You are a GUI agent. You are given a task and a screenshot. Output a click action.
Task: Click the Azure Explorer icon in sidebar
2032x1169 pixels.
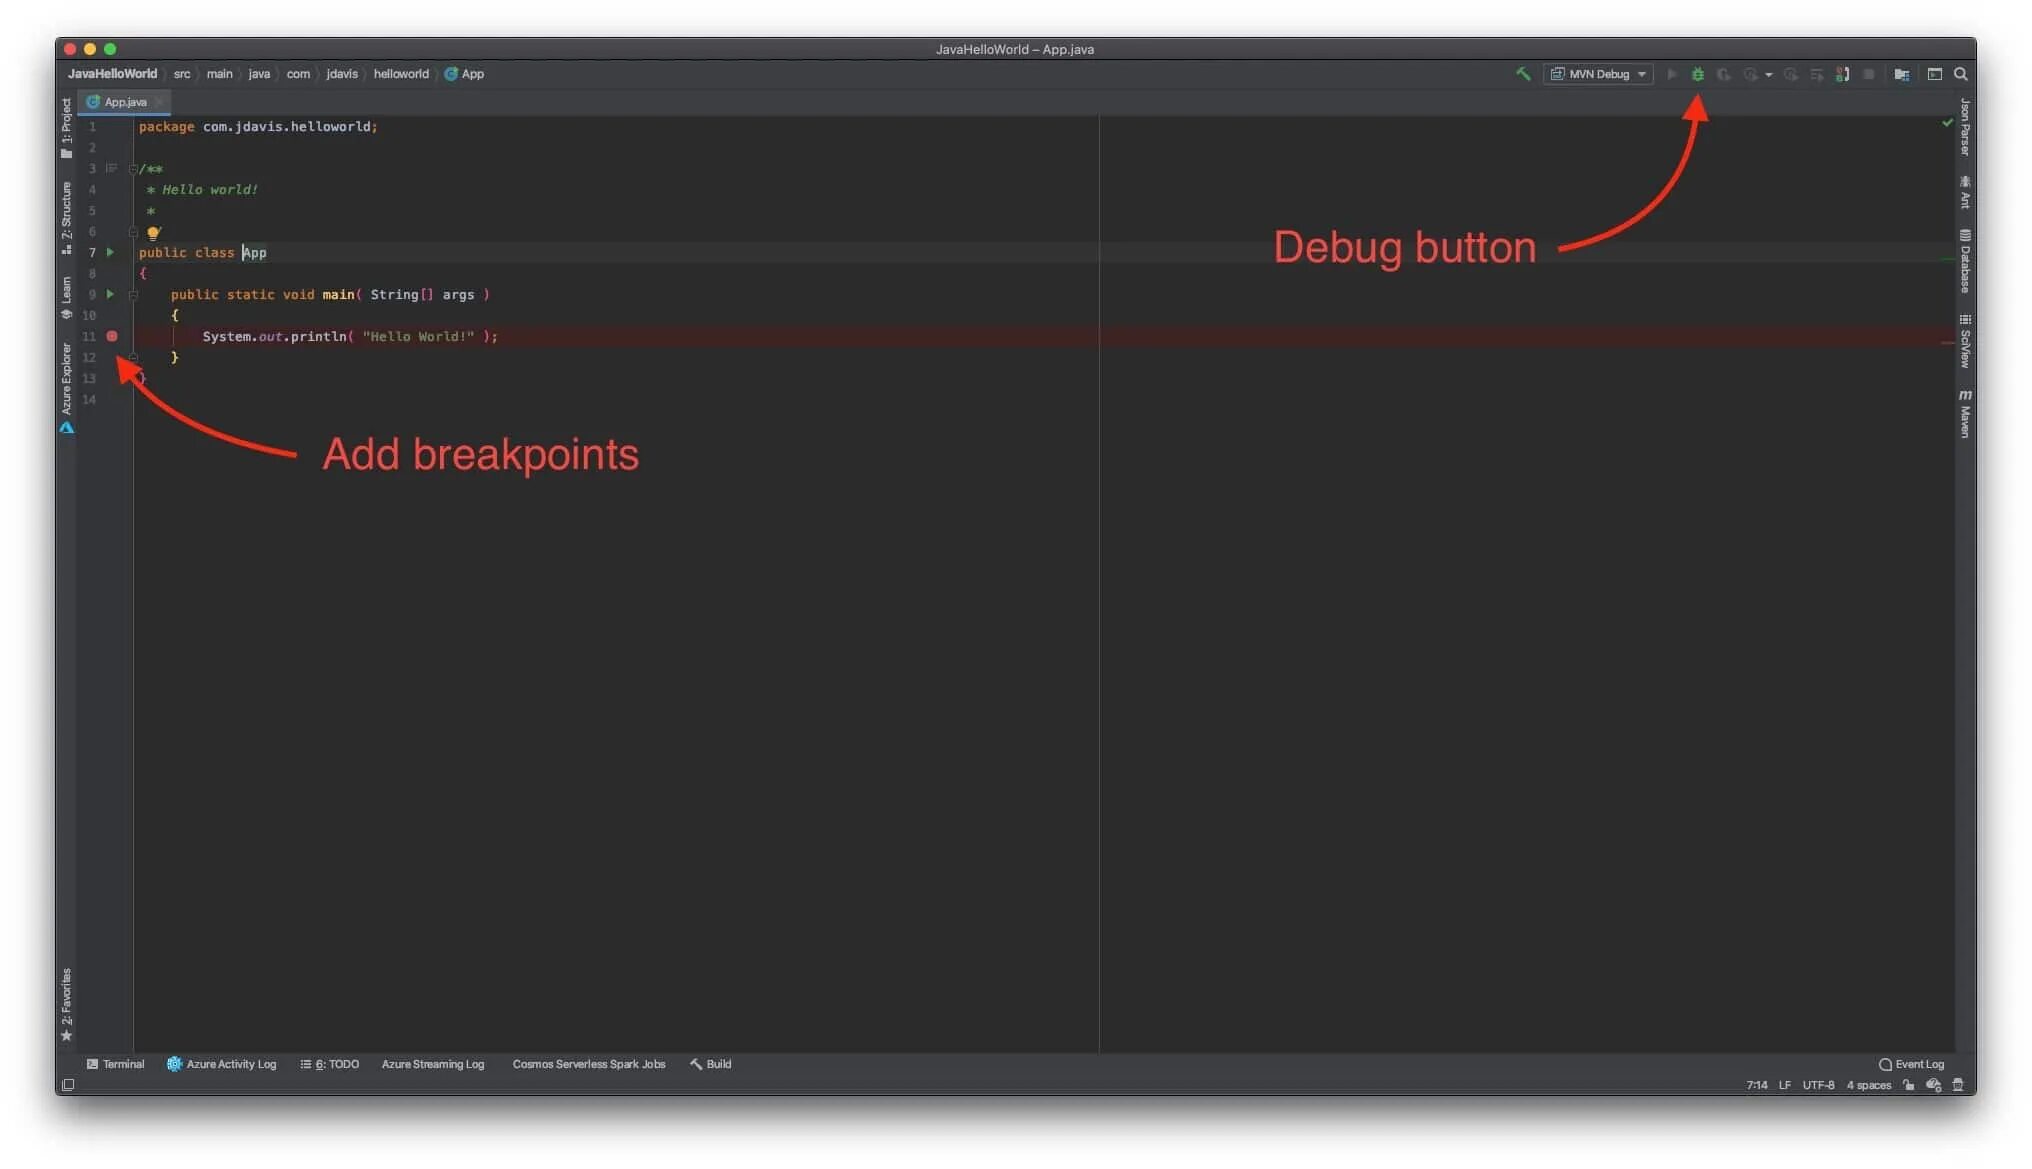(x=66, y=428)
